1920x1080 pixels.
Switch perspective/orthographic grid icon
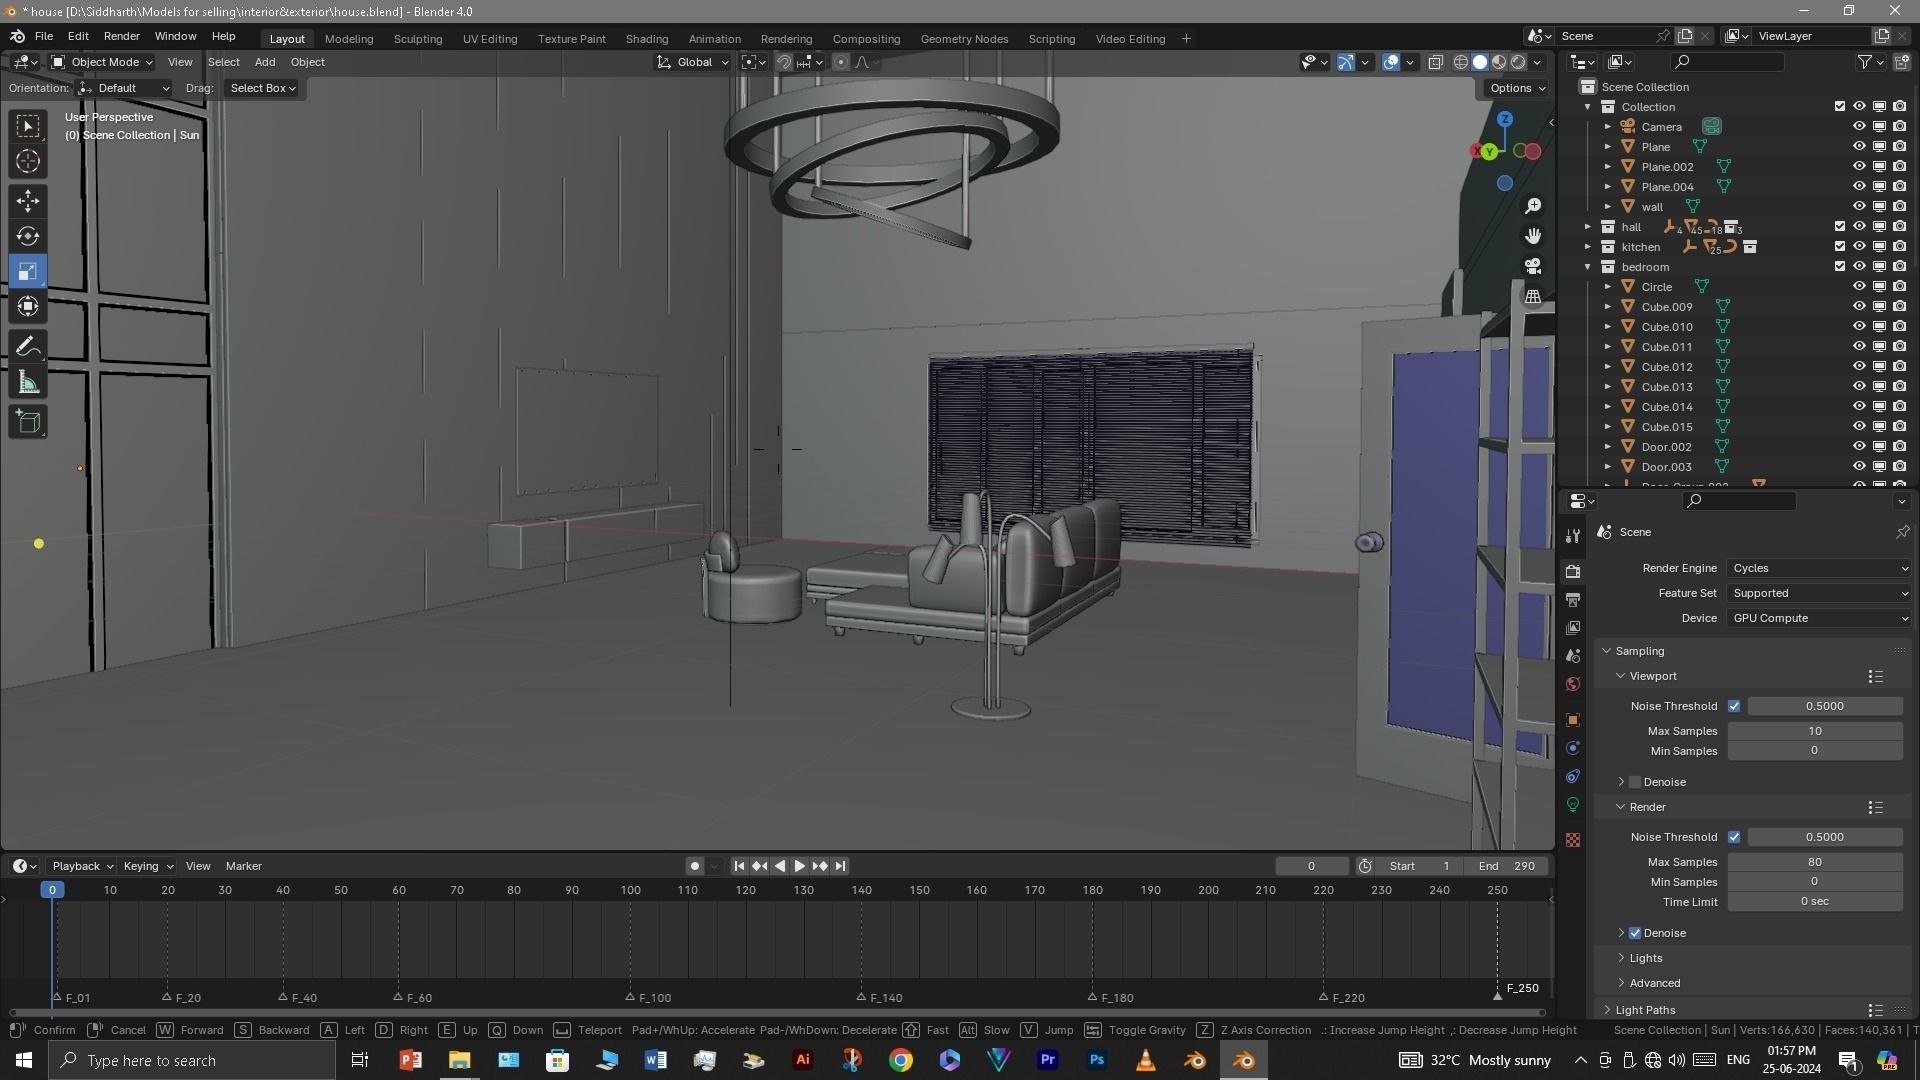point(1533,297)
